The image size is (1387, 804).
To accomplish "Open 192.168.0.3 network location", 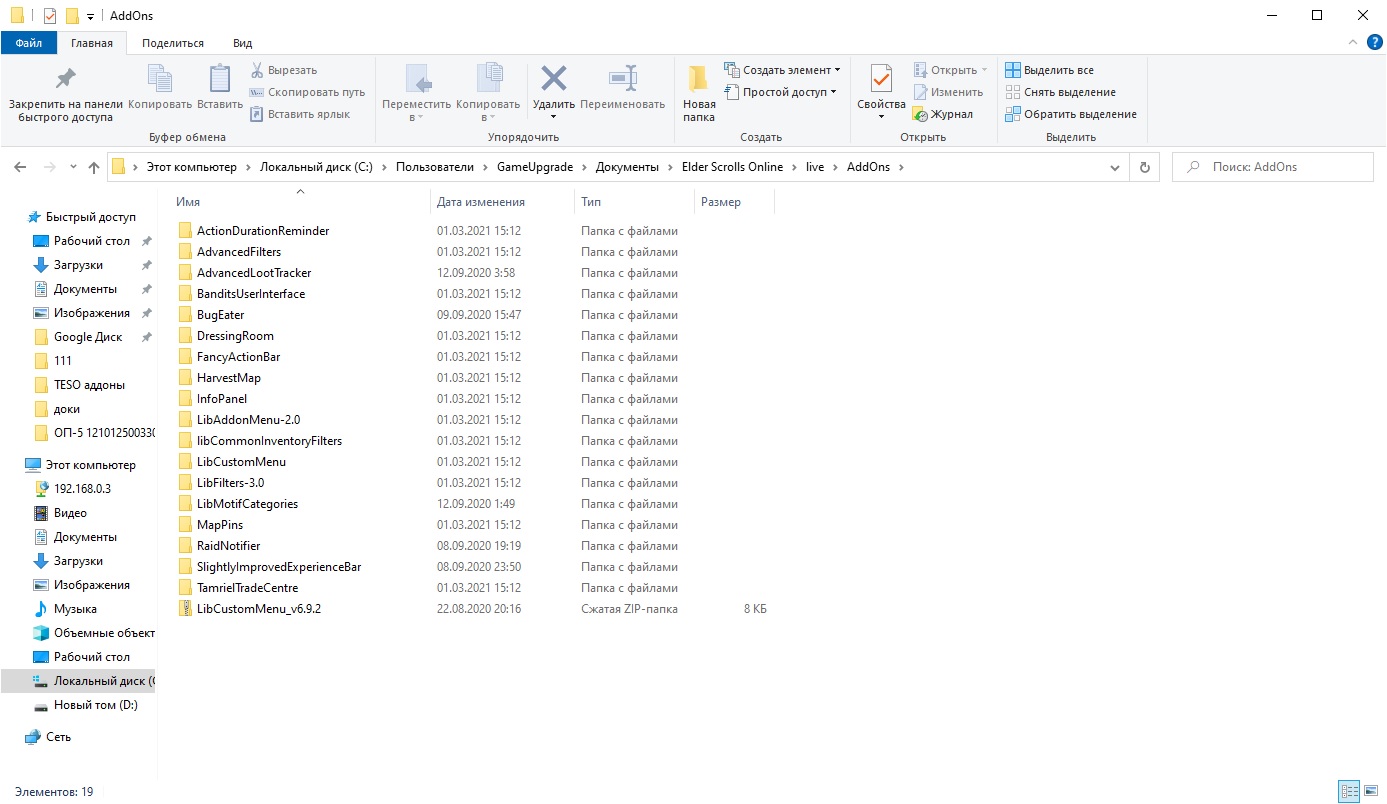I will [x=82, y=489].
